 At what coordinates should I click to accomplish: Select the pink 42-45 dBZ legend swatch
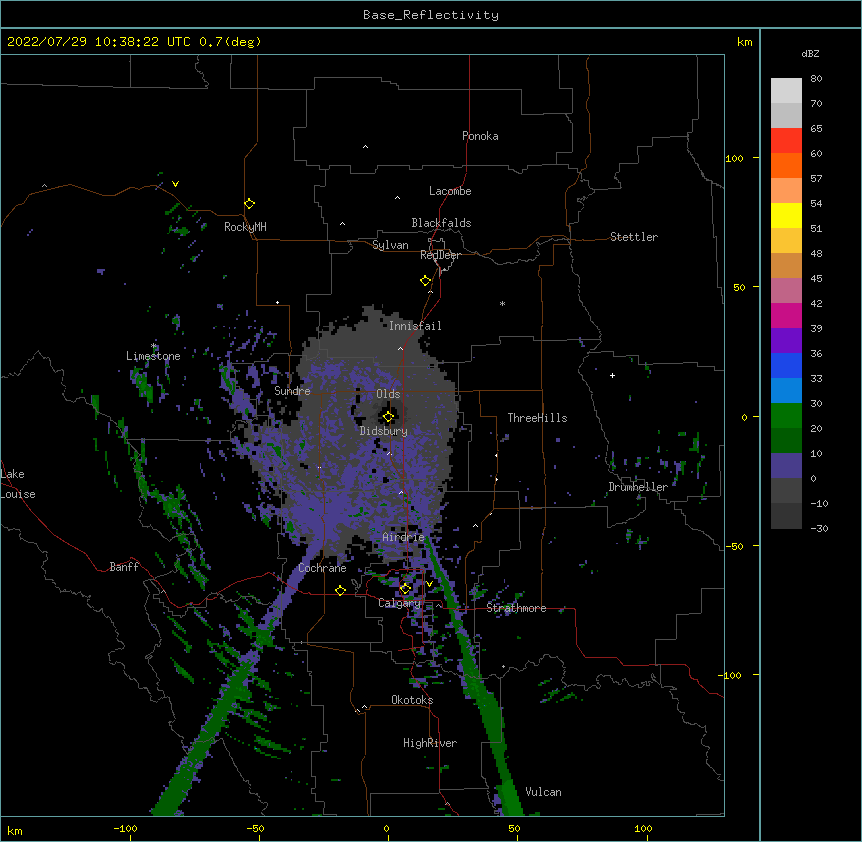(786, 291)
